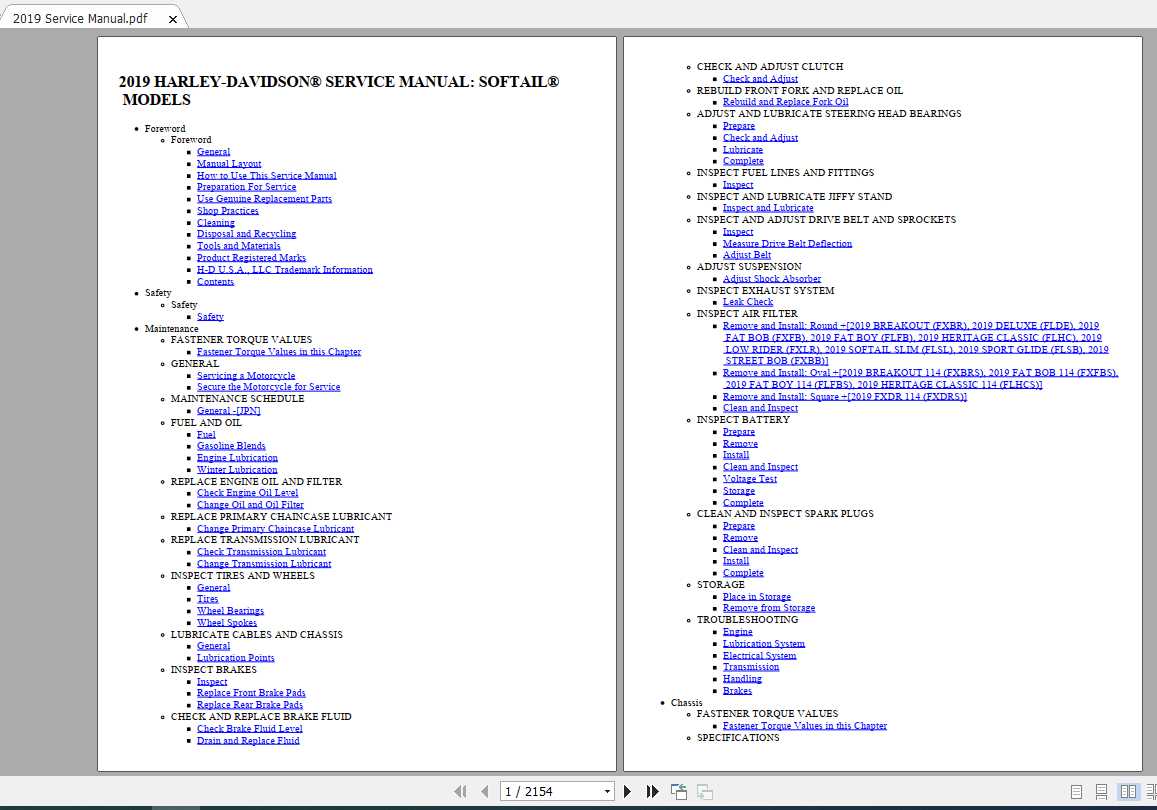Image resolution: width=1157 pixels, height=810 pixels.
Task: Go to the first page
Action: click(x=460, y=791)
